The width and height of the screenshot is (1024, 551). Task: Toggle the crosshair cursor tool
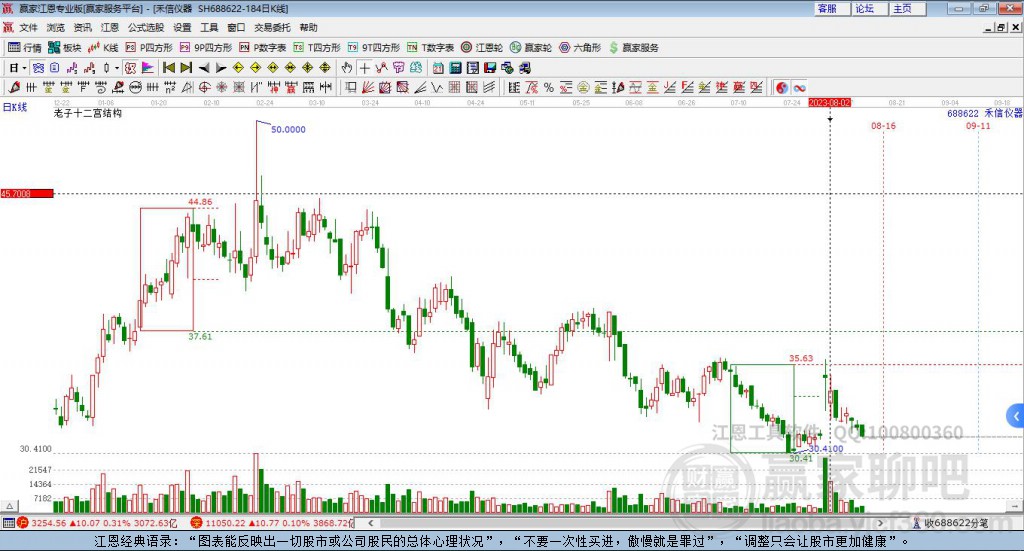[x=364, y=68]
